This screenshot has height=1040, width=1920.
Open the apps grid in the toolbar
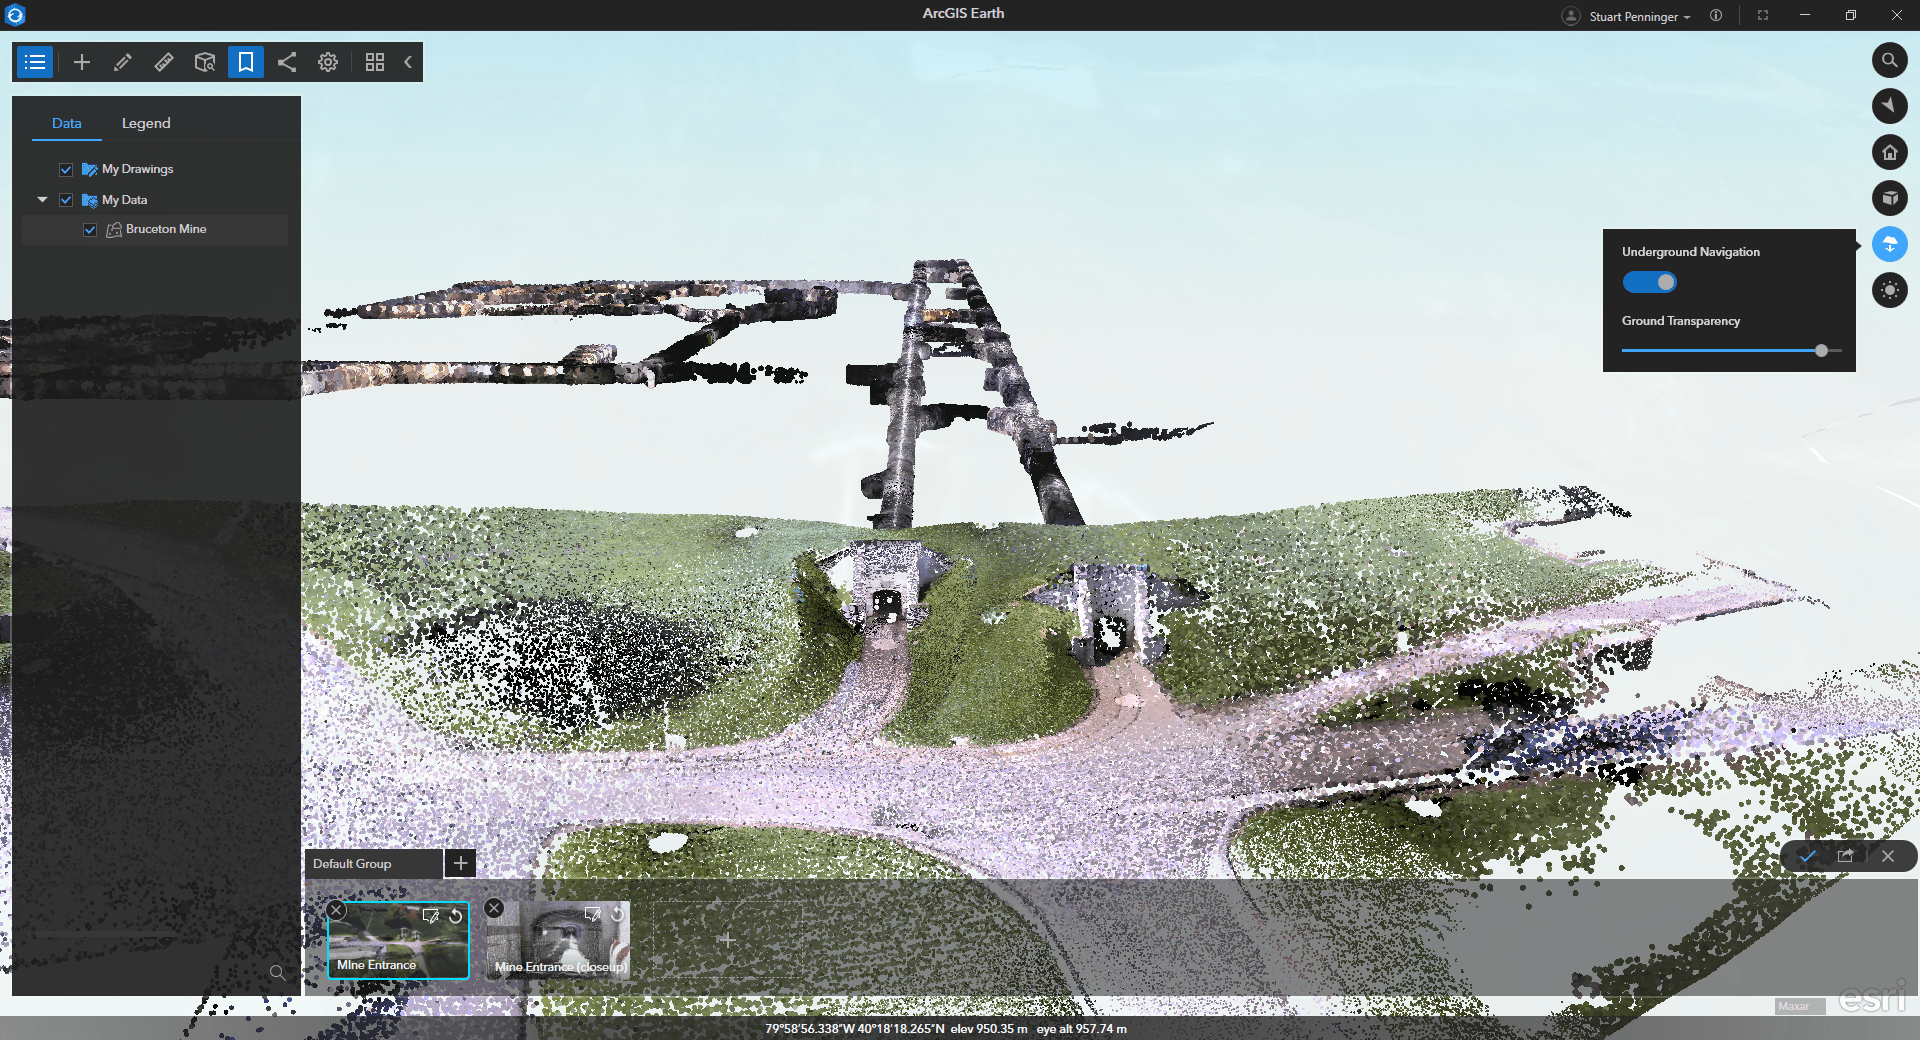[375, 62]
